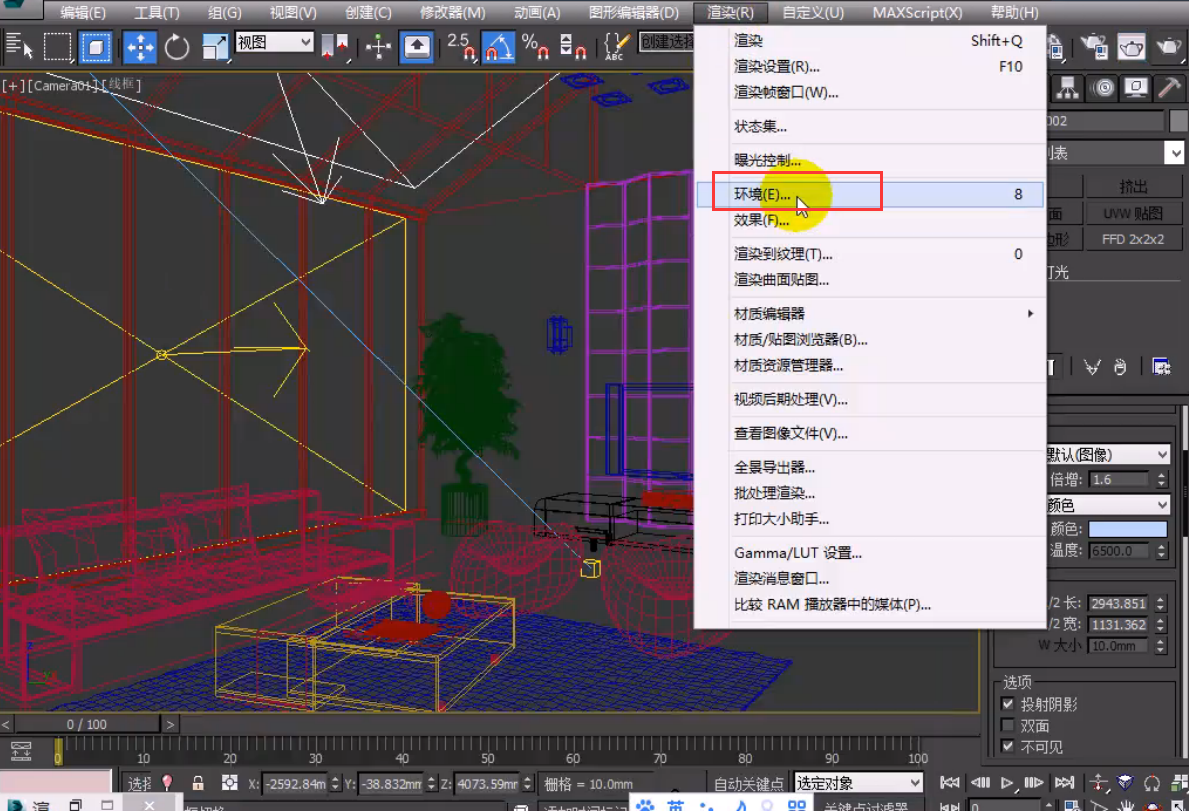The width and height of the screenshot is (1189, 811).
Task: Choose 环境(E)... from render menu
Action: coord(762,194)
